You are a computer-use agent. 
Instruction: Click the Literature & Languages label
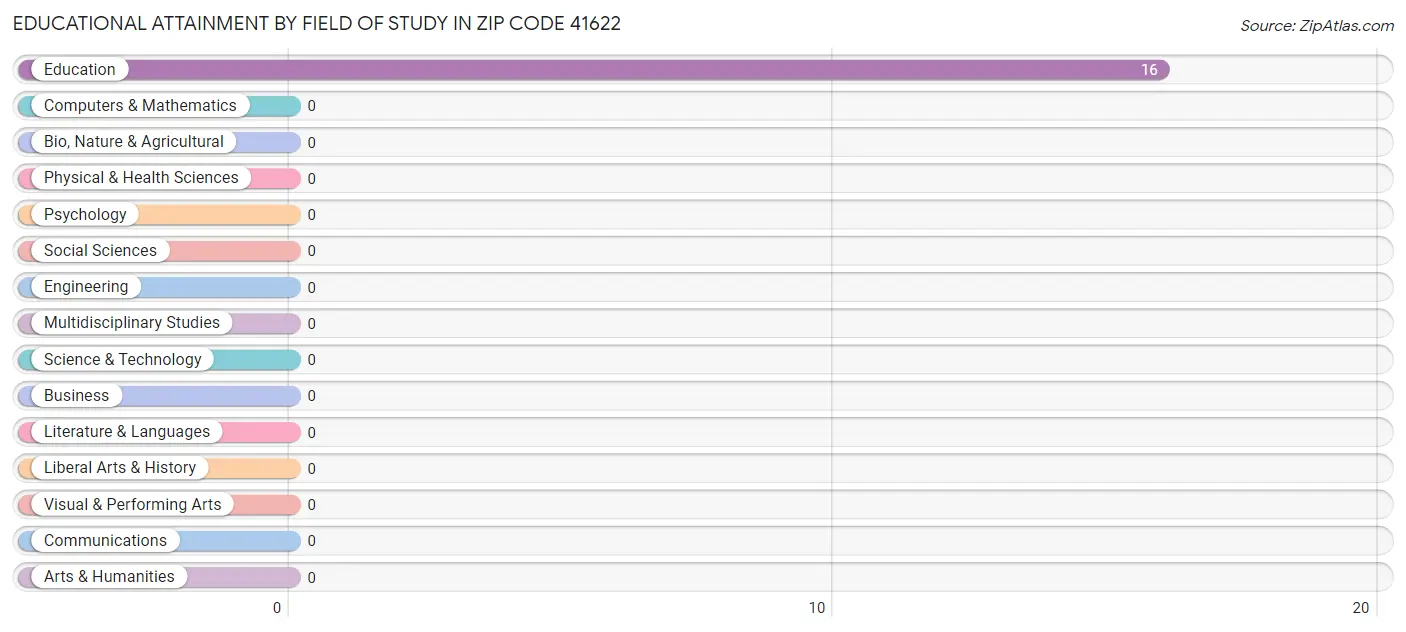coord(127,432)
